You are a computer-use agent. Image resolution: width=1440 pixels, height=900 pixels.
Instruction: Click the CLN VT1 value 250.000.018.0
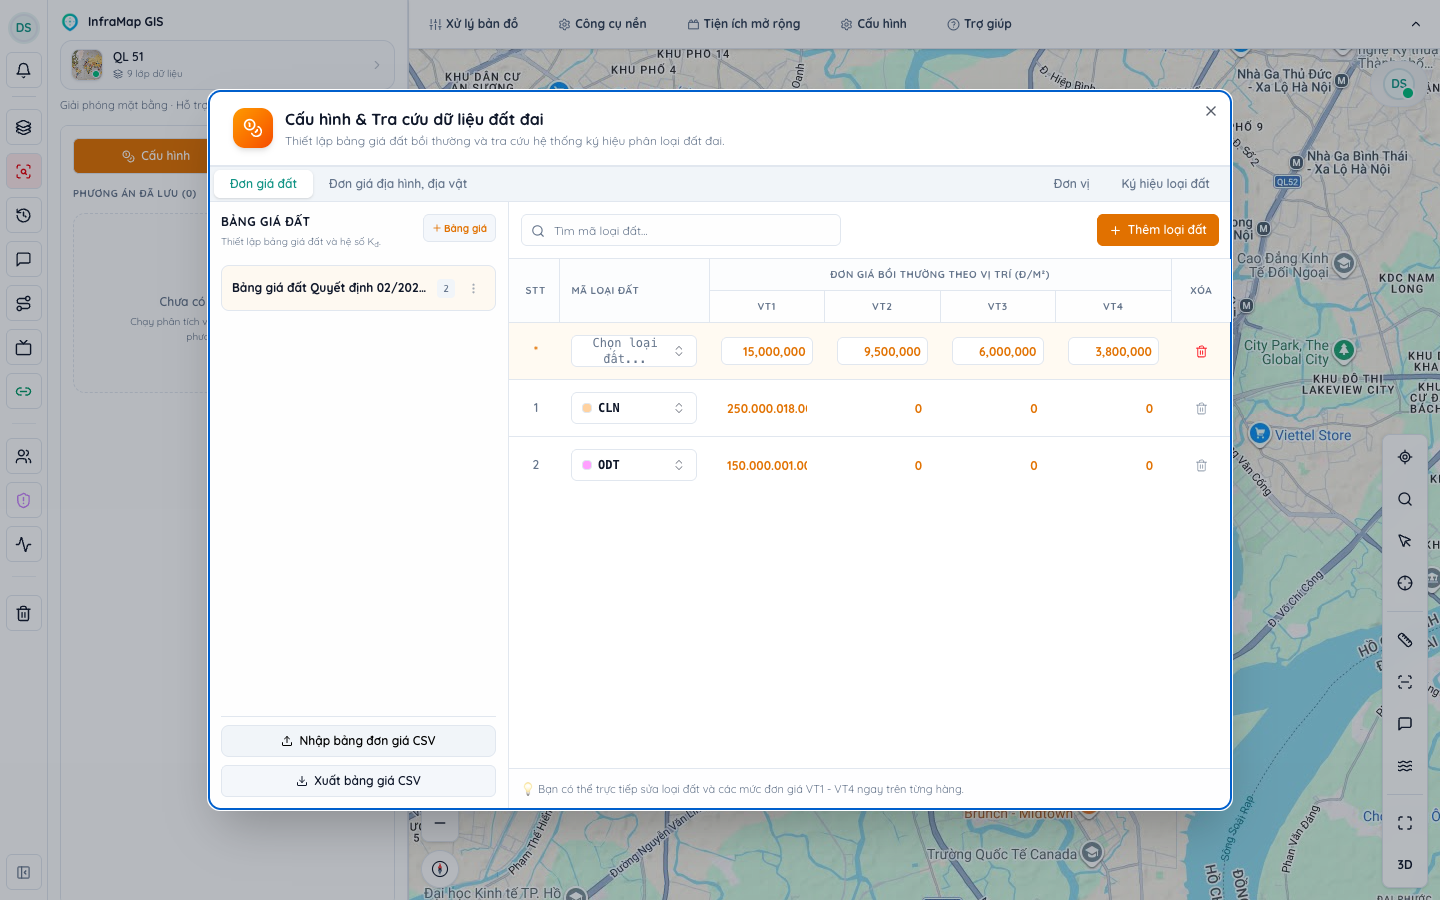(x=767, y=408)
